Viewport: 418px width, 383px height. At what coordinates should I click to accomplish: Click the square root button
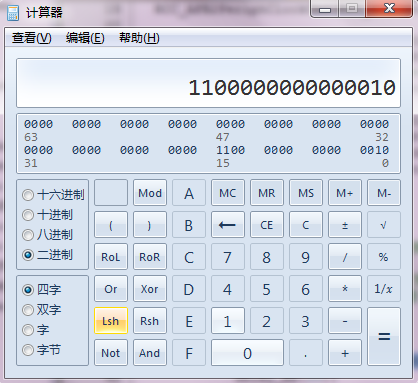click(384, 225)
